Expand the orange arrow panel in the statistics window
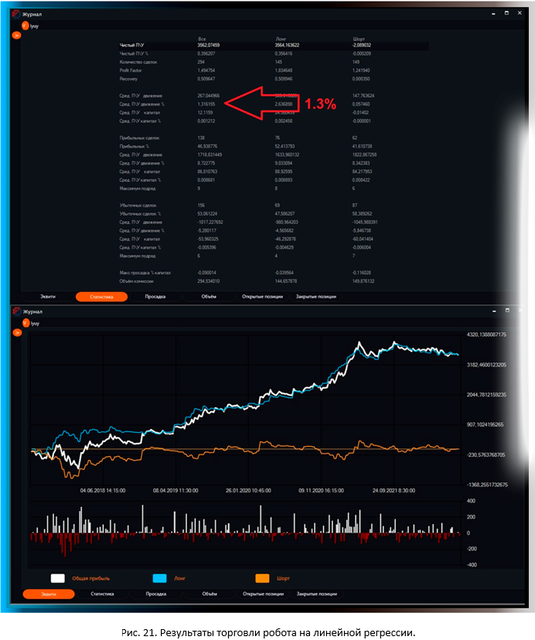The image size is (535, 640). (x=17, y=36)
